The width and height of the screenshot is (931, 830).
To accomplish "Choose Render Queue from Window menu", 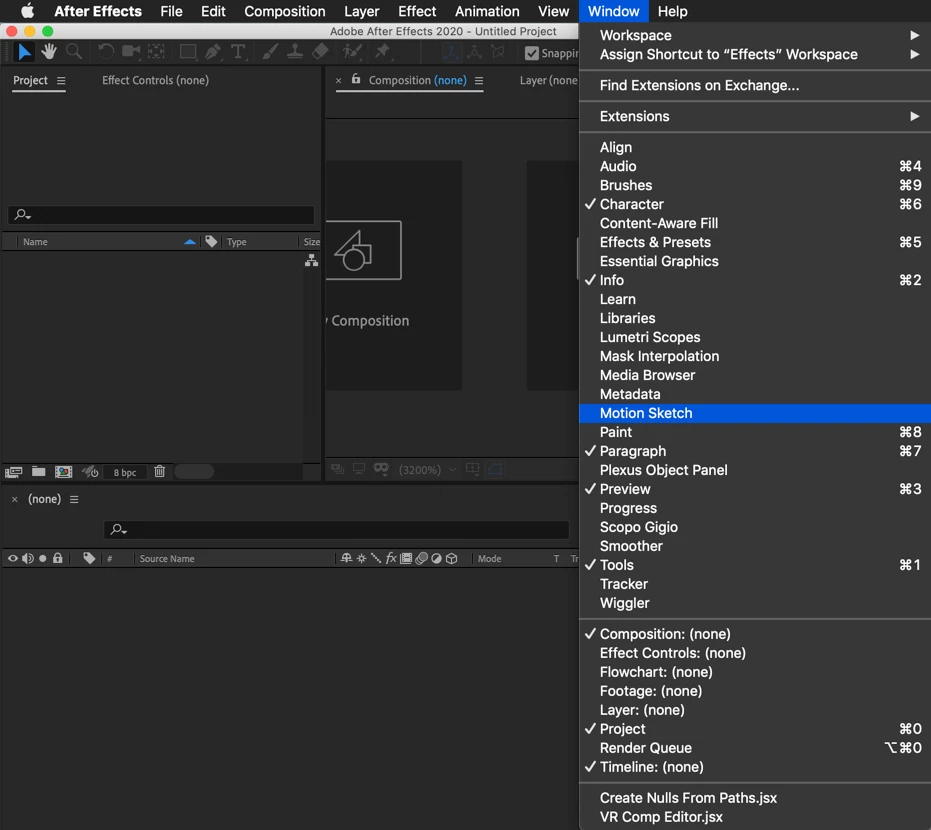I will [x=755, y=748].
